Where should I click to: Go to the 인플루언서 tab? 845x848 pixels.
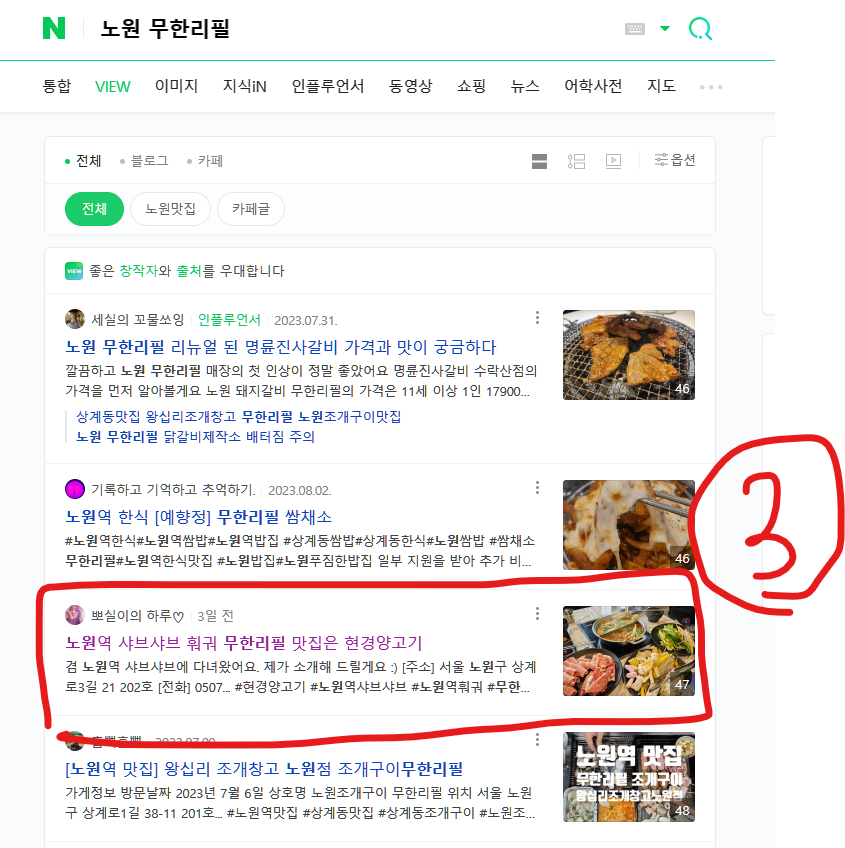(328, 86)
